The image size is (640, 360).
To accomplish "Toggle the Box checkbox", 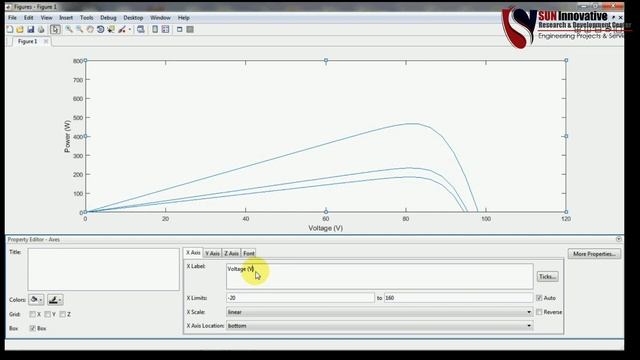I will [32, 328].
